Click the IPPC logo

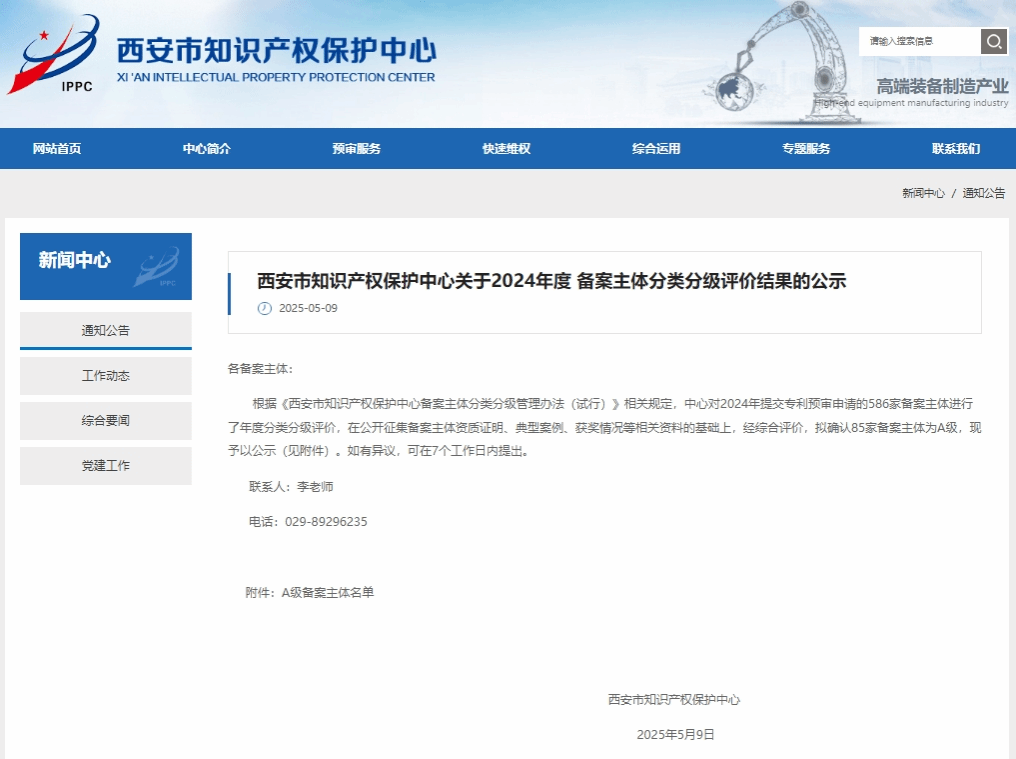(x=54, y=54)
